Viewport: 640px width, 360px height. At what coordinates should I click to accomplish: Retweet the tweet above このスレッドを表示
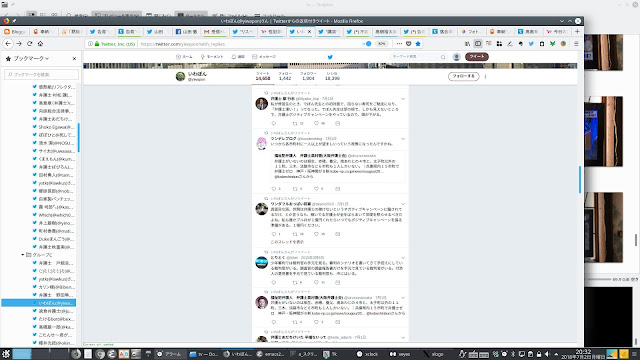coord(296,234)
